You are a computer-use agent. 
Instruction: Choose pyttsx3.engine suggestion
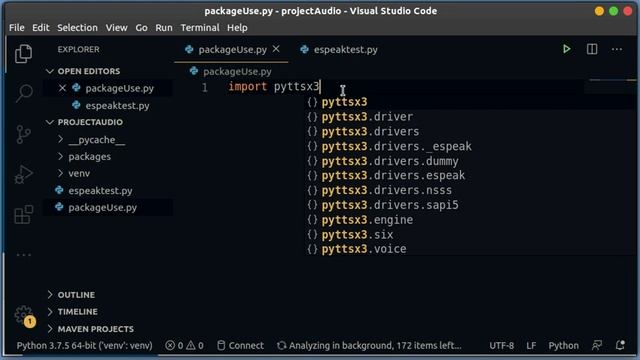click(x=471, y=220)
